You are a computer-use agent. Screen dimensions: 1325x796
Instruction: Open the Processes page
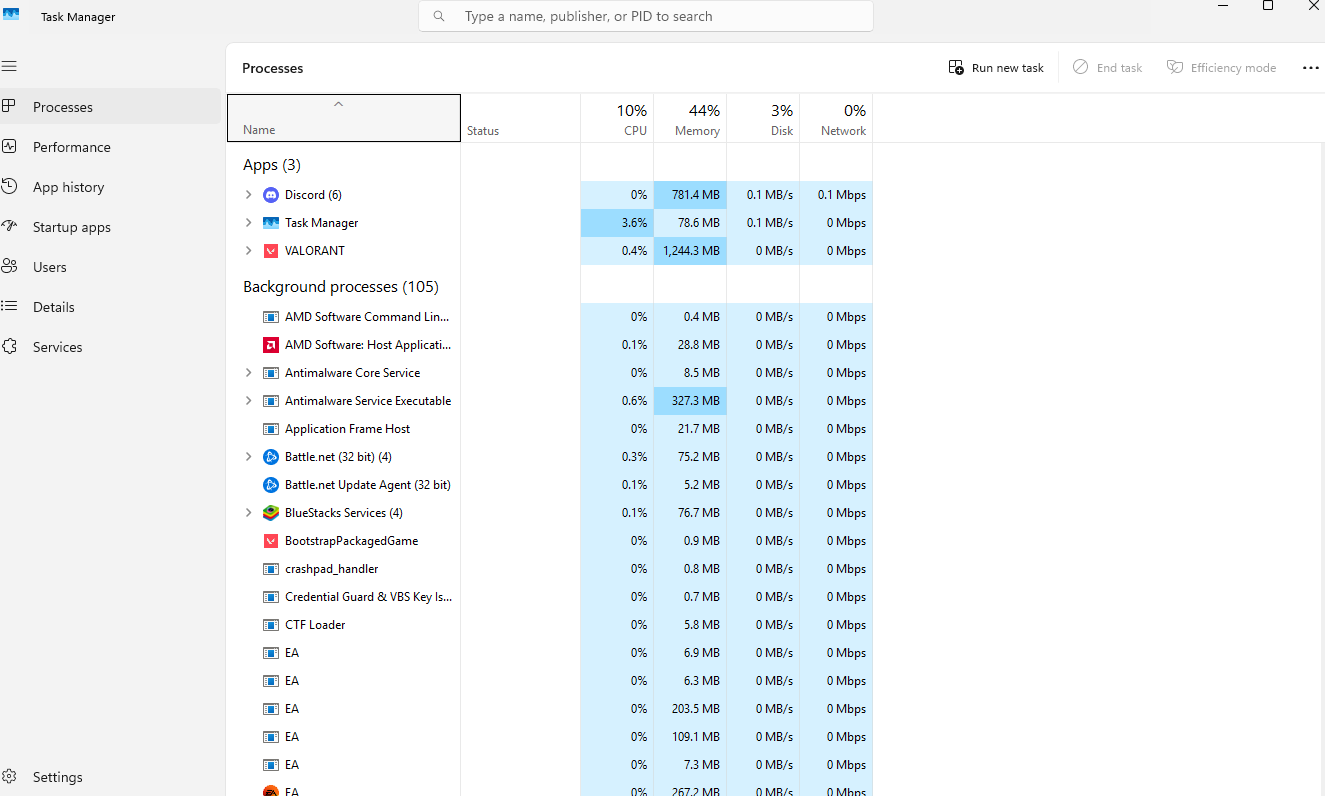pyautogui.click(x=110, y=107)
